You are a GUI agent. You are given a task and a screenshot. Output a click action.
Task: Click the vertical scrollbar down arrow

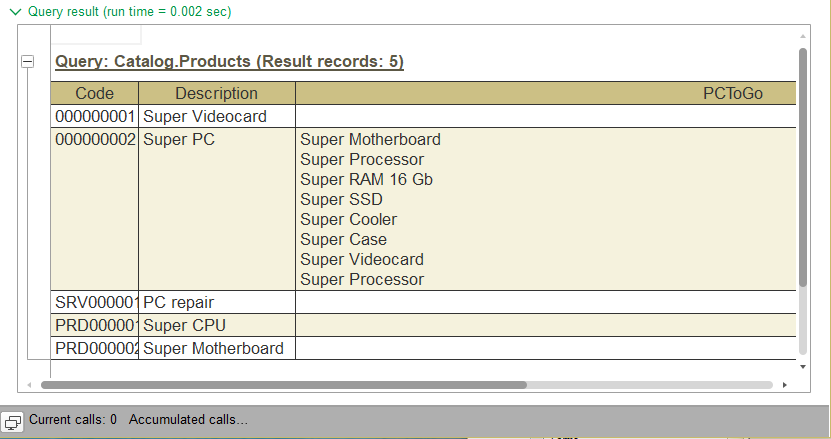coord(802,366)
